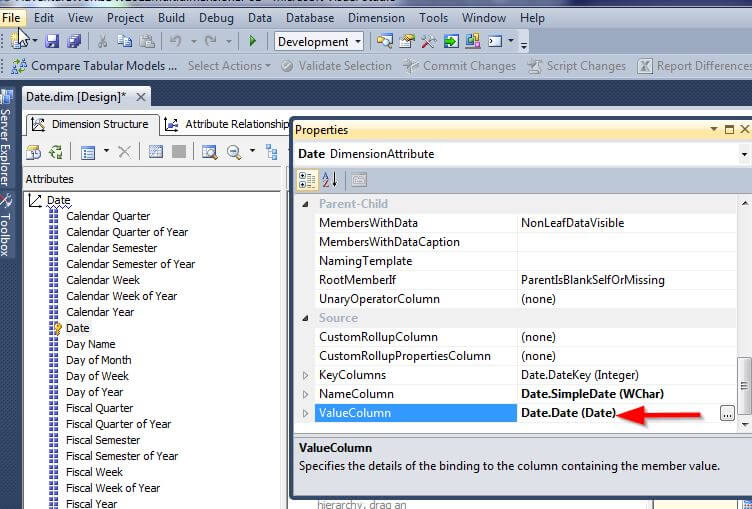Select the Date key attribute
This screenshot has height=509, width=752.
point(77,329)
